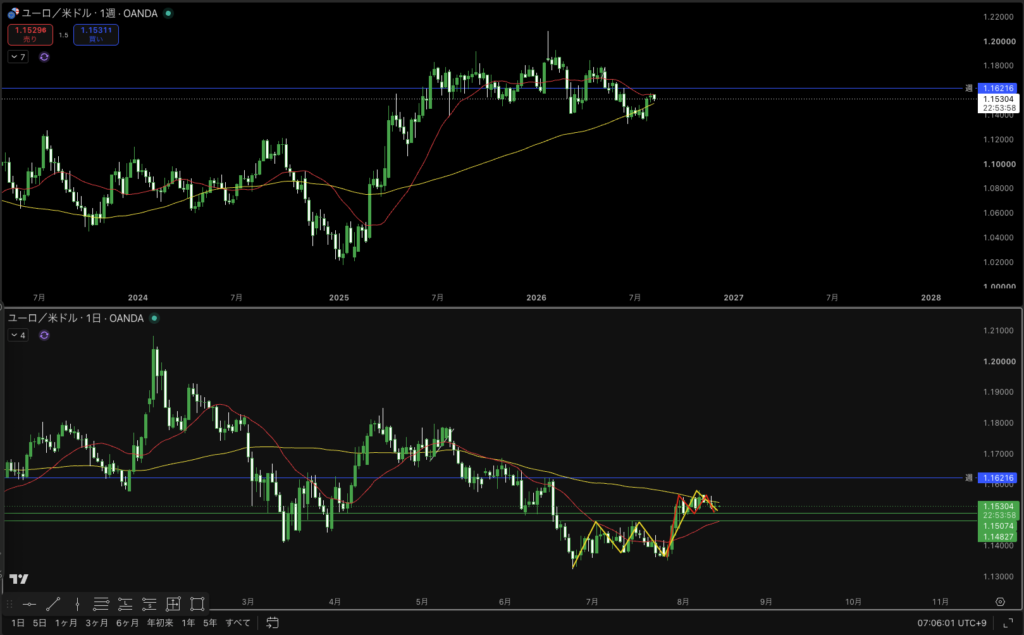The height and width of the screenshot is (635, 1024).
Task: Click the 8月 label on daily time axis
Action: pos(682,602)
